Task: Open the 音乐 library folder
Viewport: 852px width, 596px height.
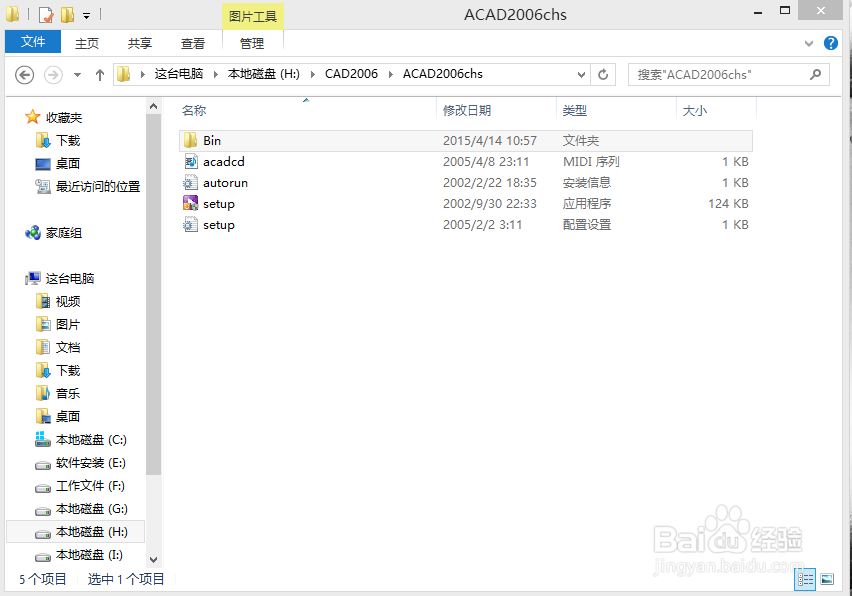Action: pos(68,393)
